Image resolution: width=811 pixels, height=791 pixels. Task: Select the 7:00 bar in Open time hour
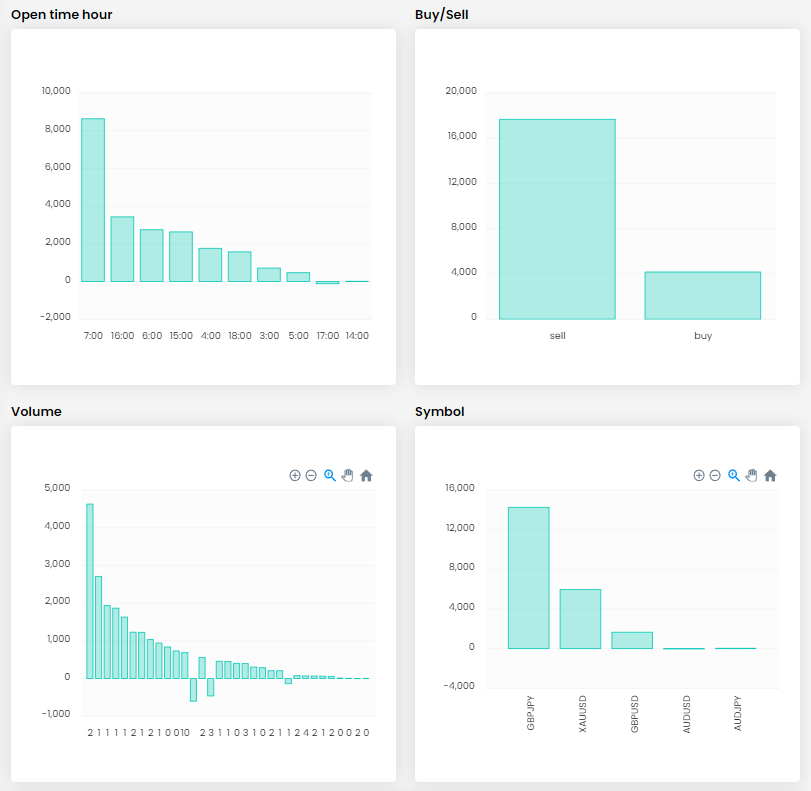pyautogui.click(x=93, y=200)
